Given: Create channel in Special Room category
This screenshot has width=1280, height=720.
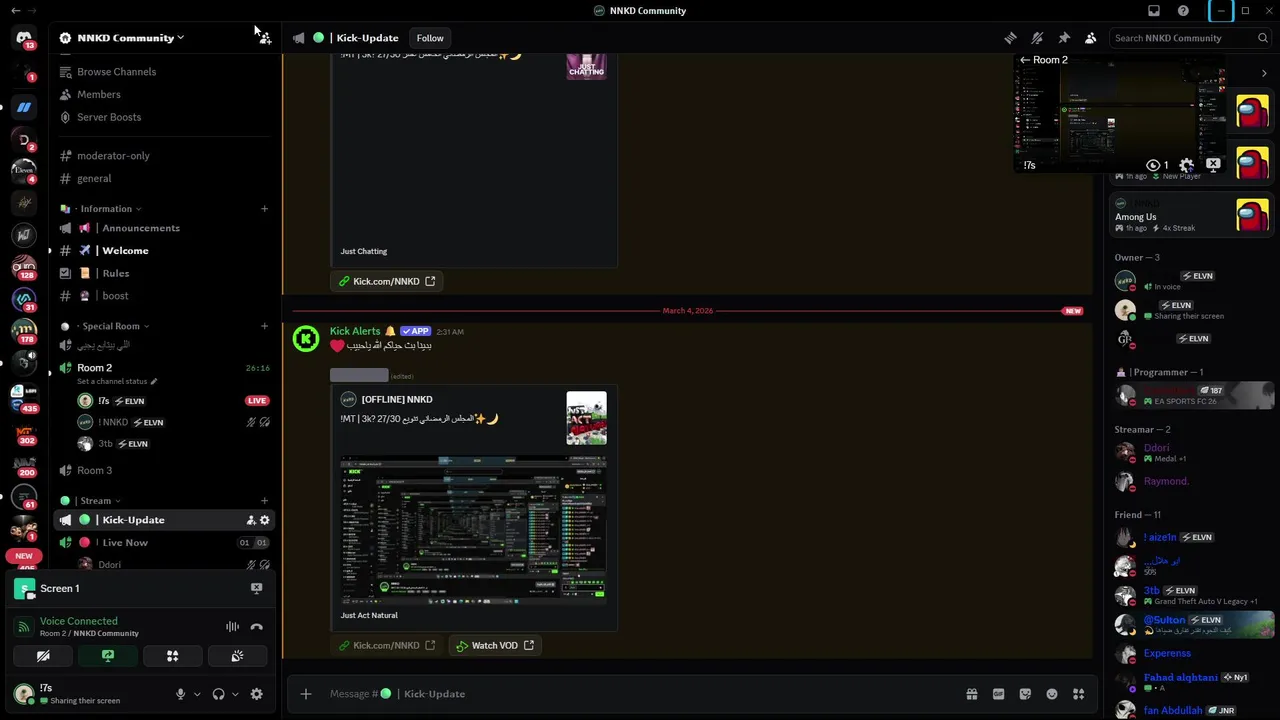Looking at the screenshot, I should pyautogui.click(x=264, y=326).
